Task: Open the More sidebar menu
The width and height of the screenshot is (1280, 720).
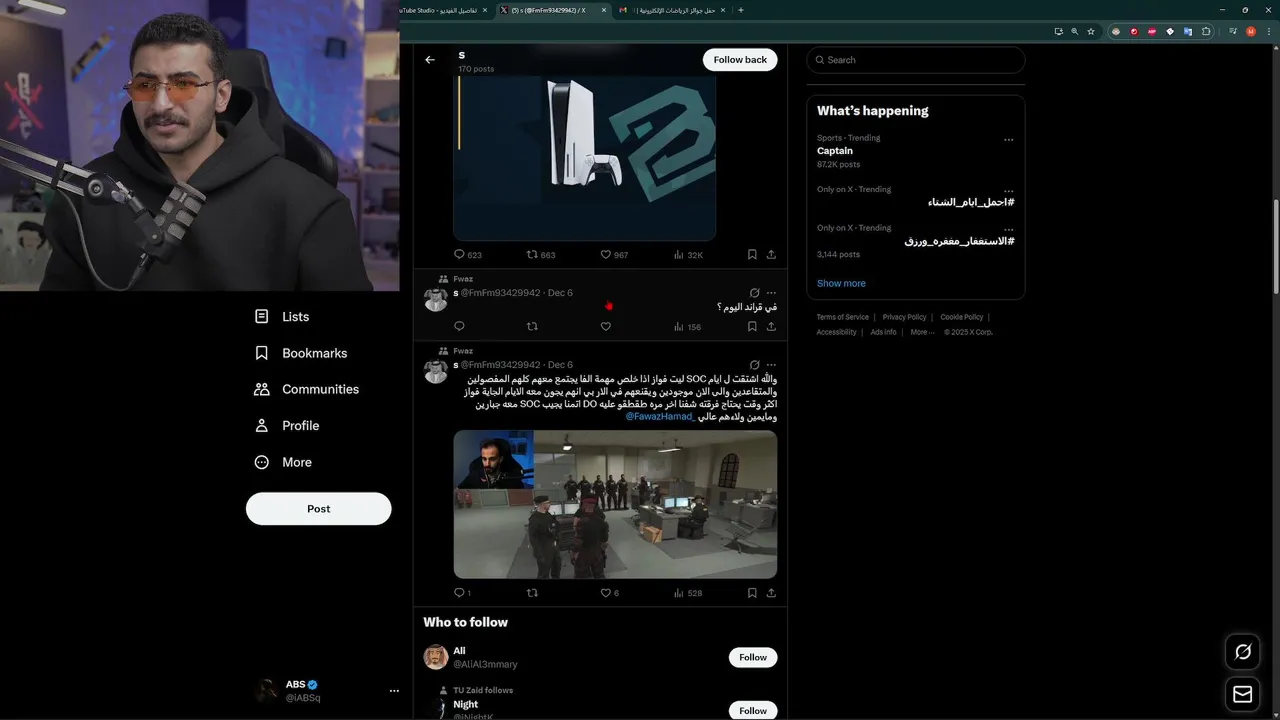Action: pos(283,462)
